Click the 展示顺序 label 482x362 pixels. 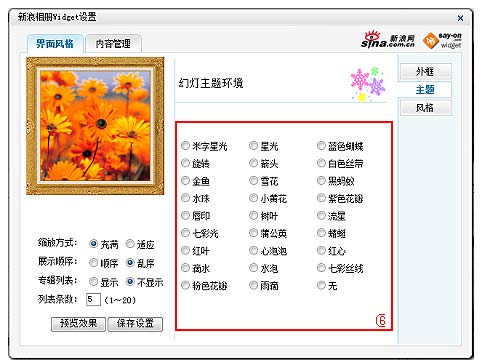(x=57, y=262)
